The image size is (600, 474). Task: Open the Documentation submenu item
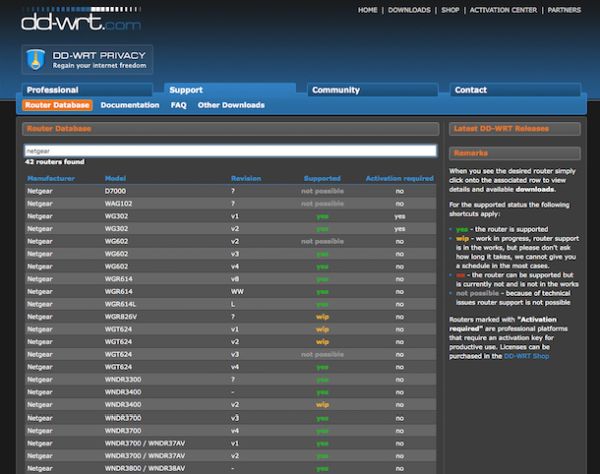tap(130, 105)
